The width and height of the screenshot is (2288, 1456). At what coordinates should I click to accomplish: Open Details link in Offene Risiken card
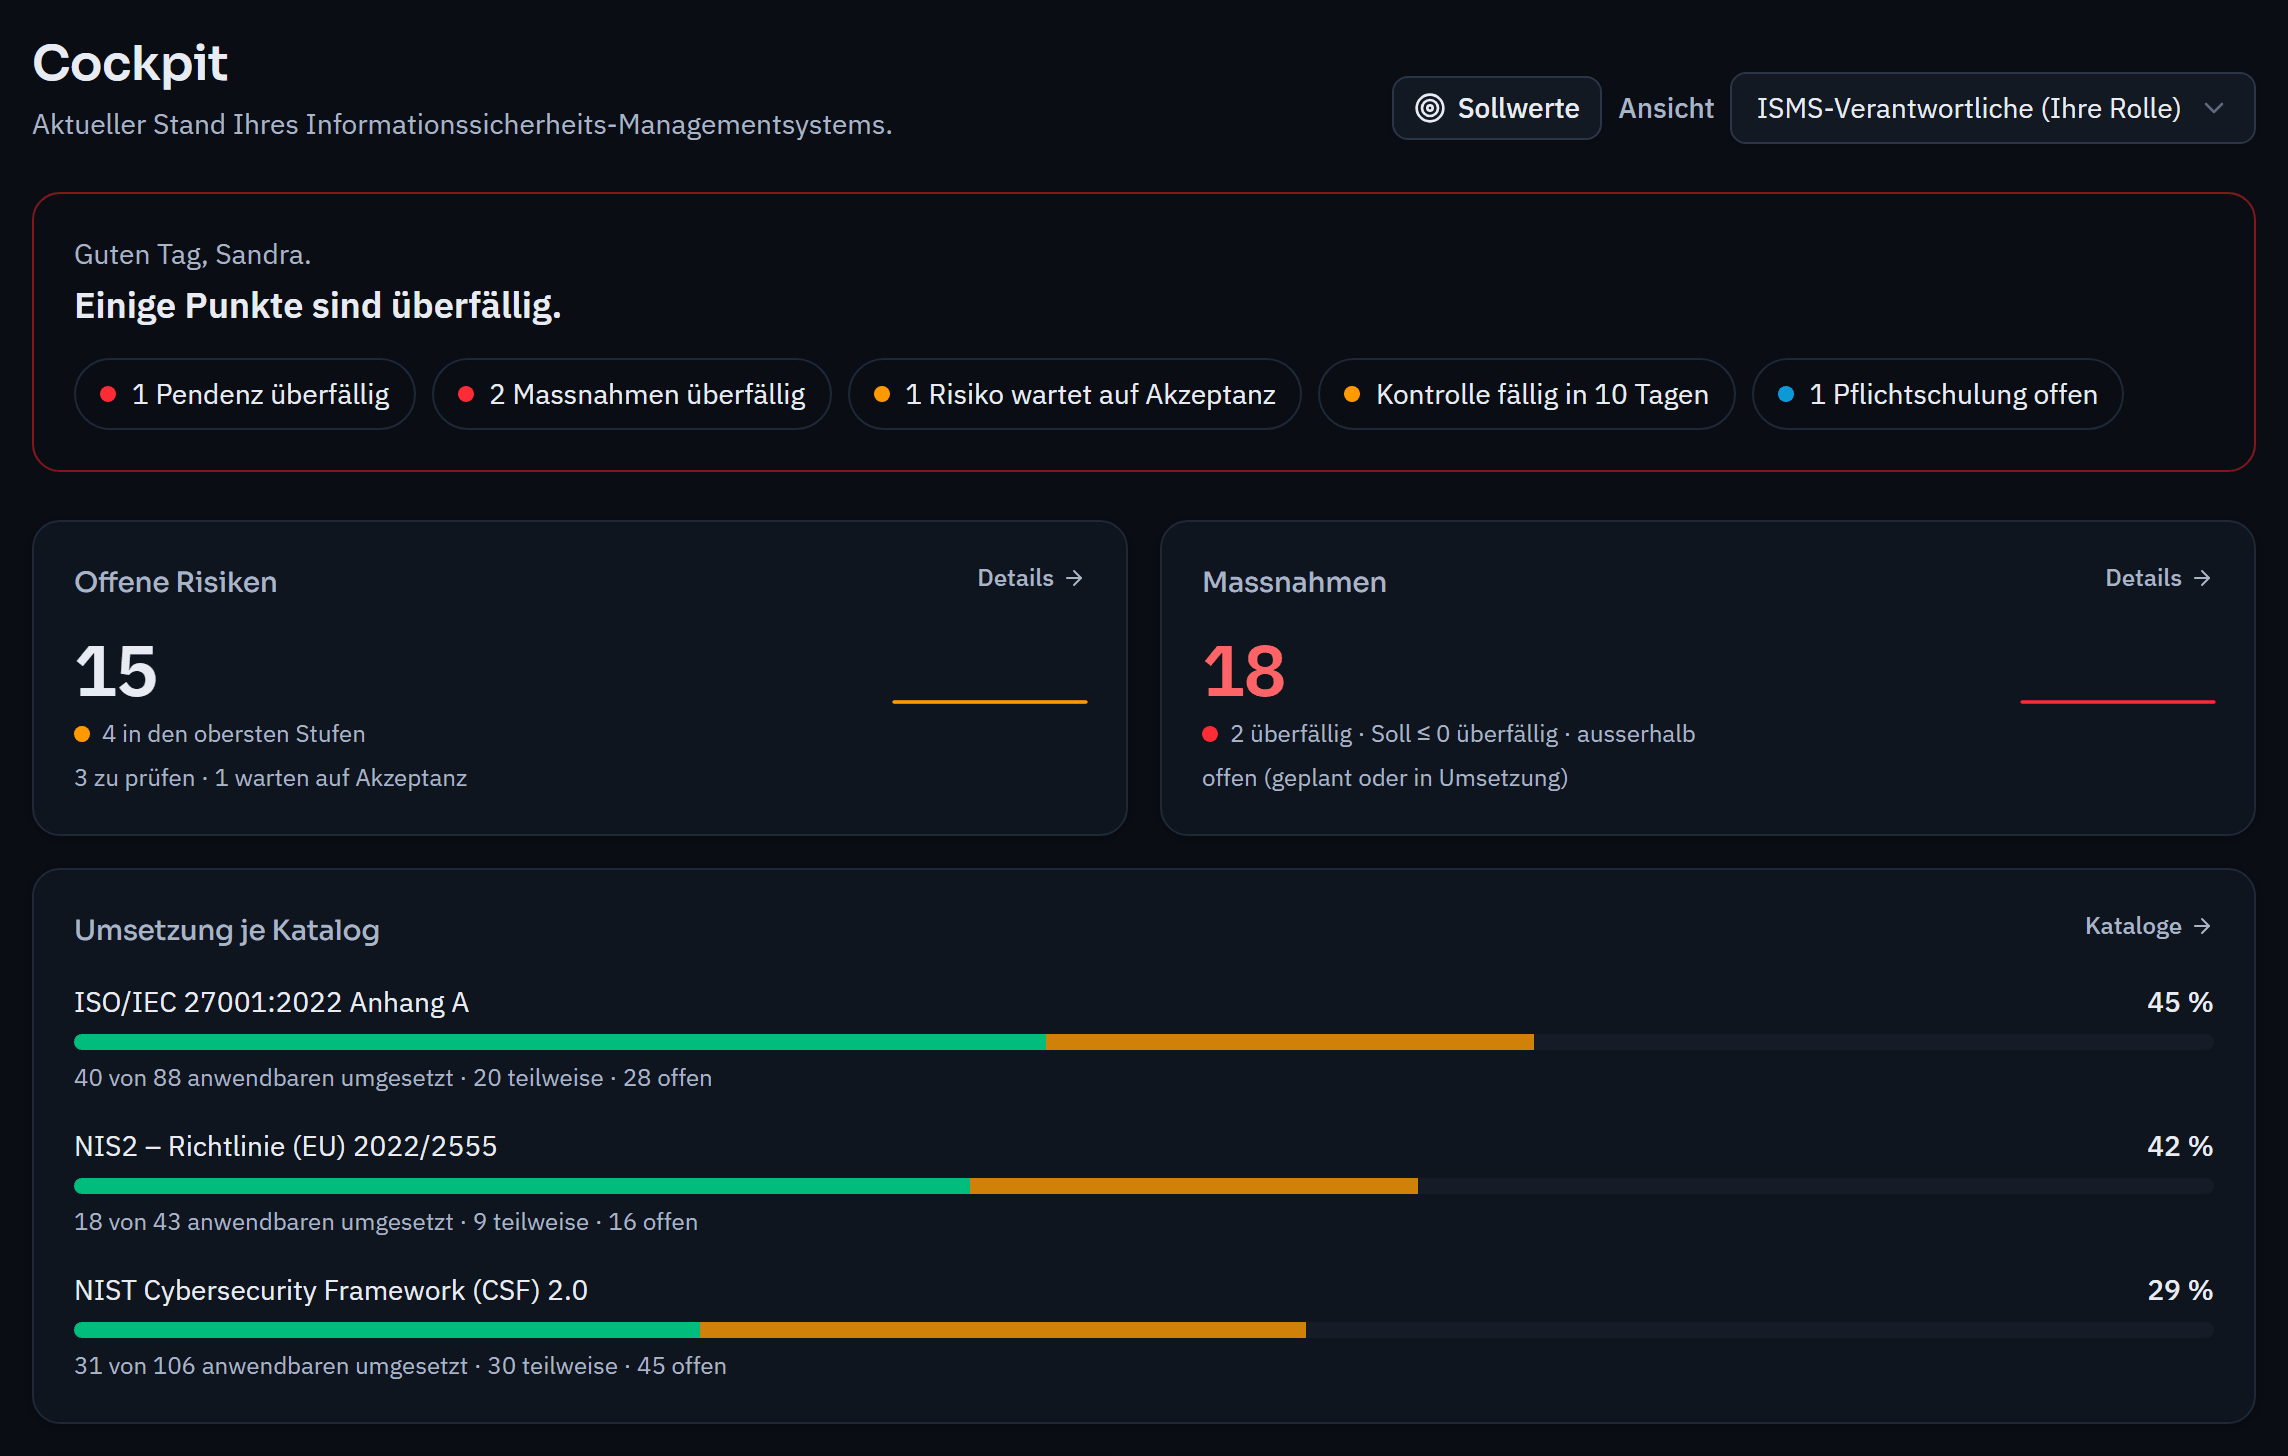(1030, 578)
